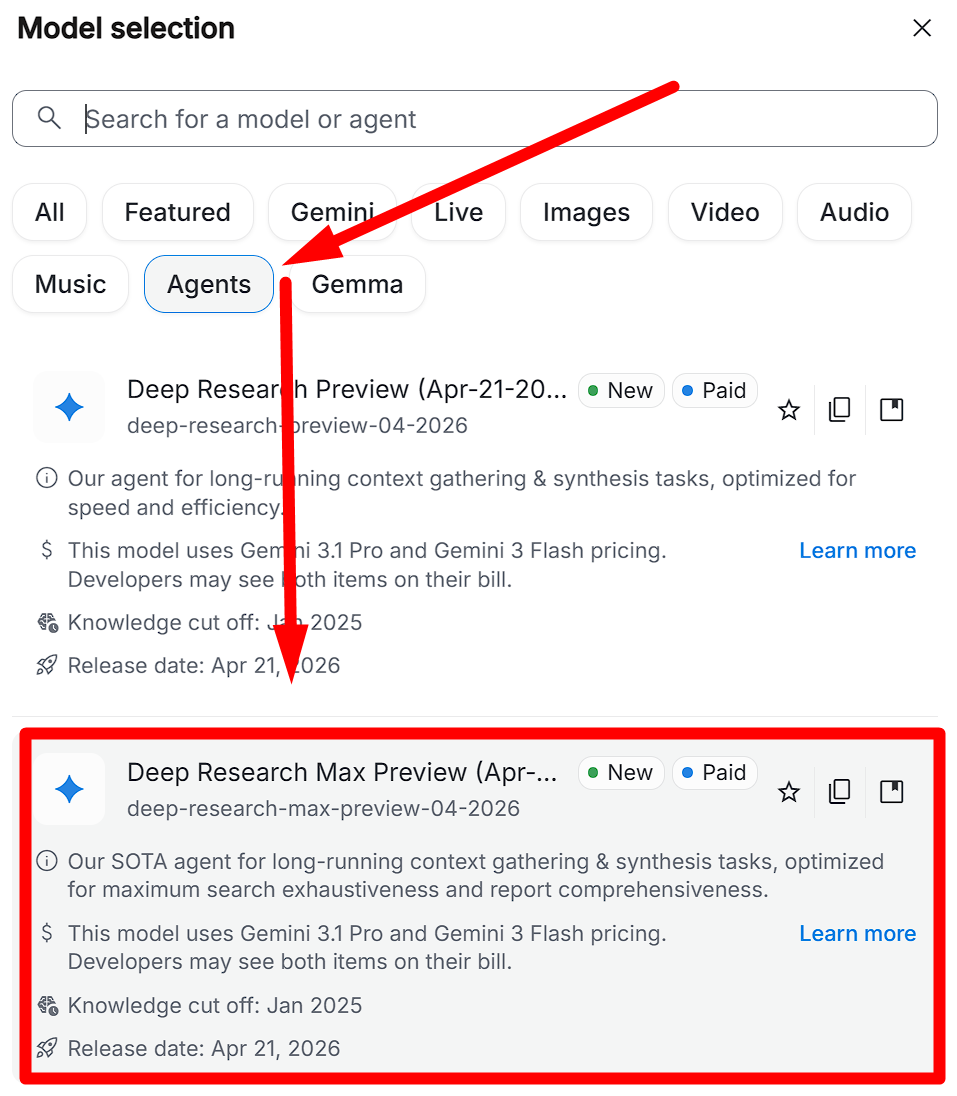Select the All filter chip
The height and width of the screenshot is (1096, 957).
pos(50,212)
